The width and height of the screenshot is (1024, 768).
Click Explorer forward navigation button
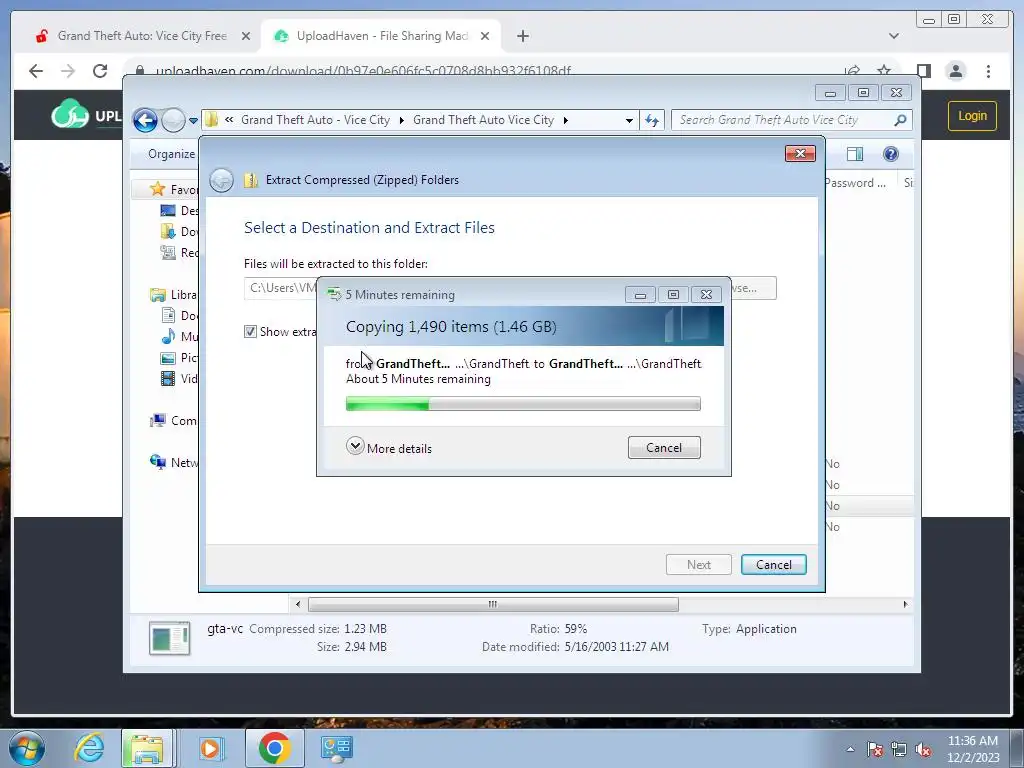[x=173, y=120]
